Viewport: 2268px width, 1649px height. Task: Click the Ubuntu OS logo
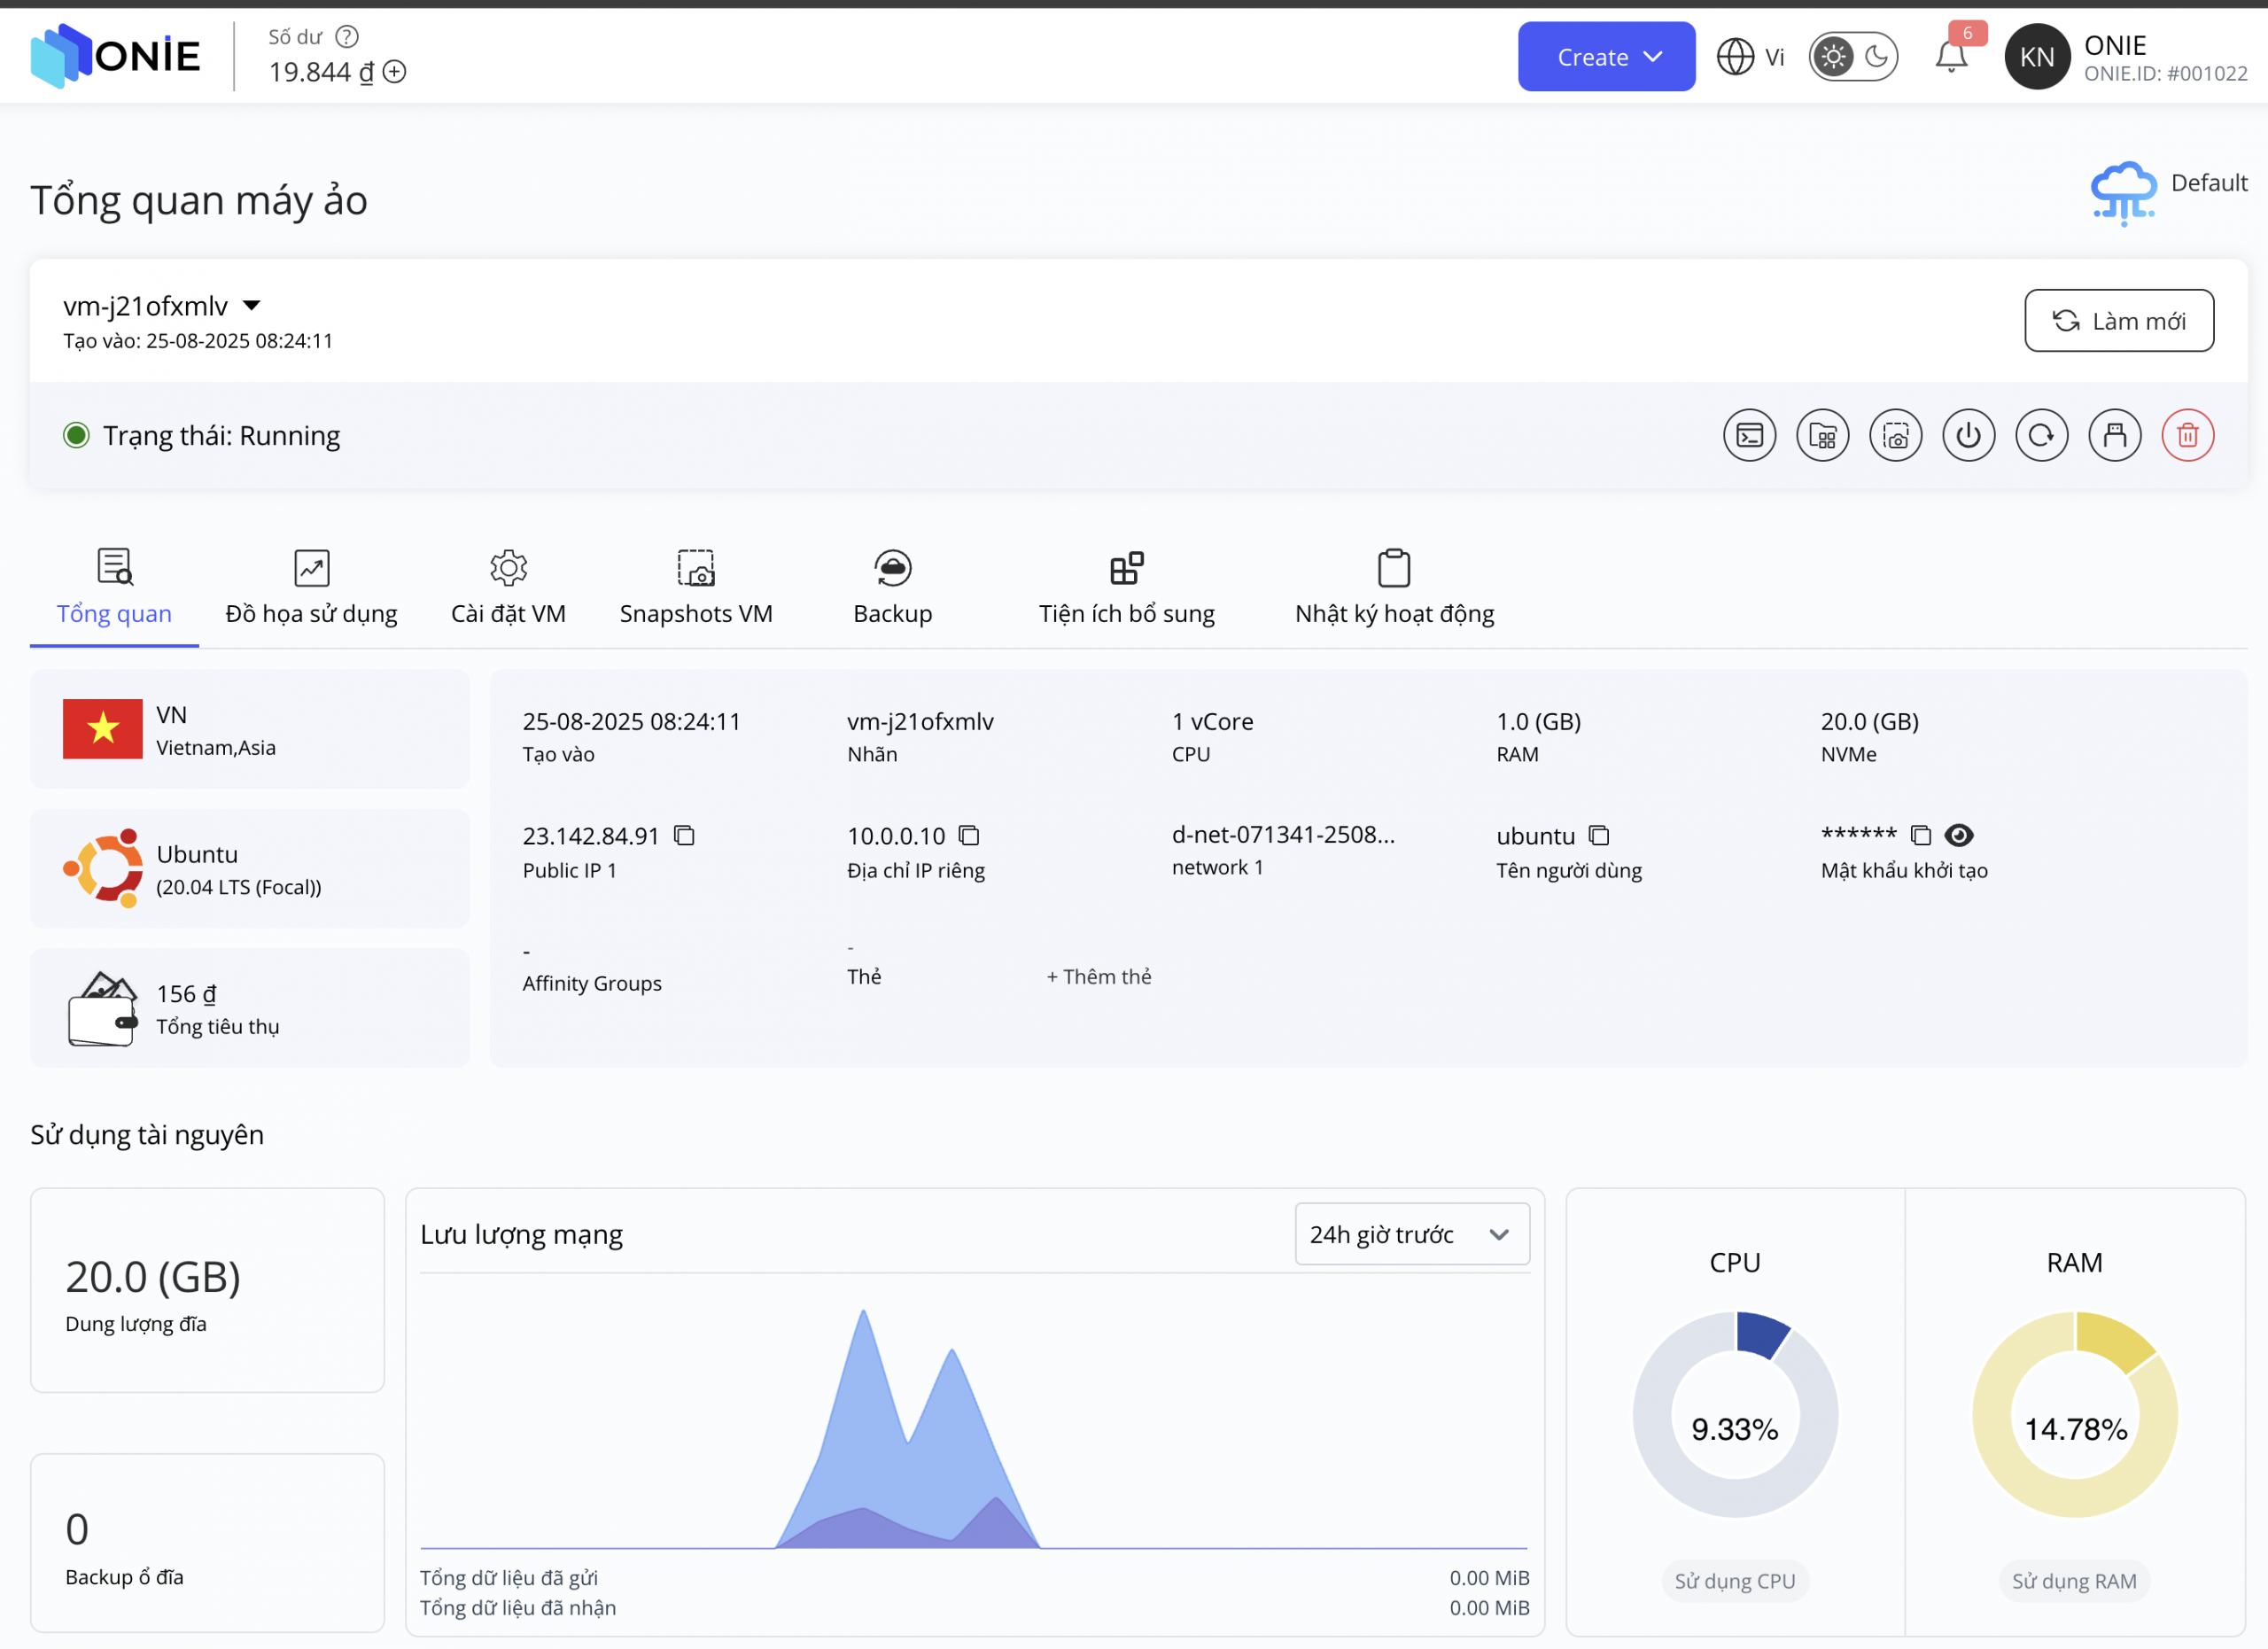[x=103, y=868]
